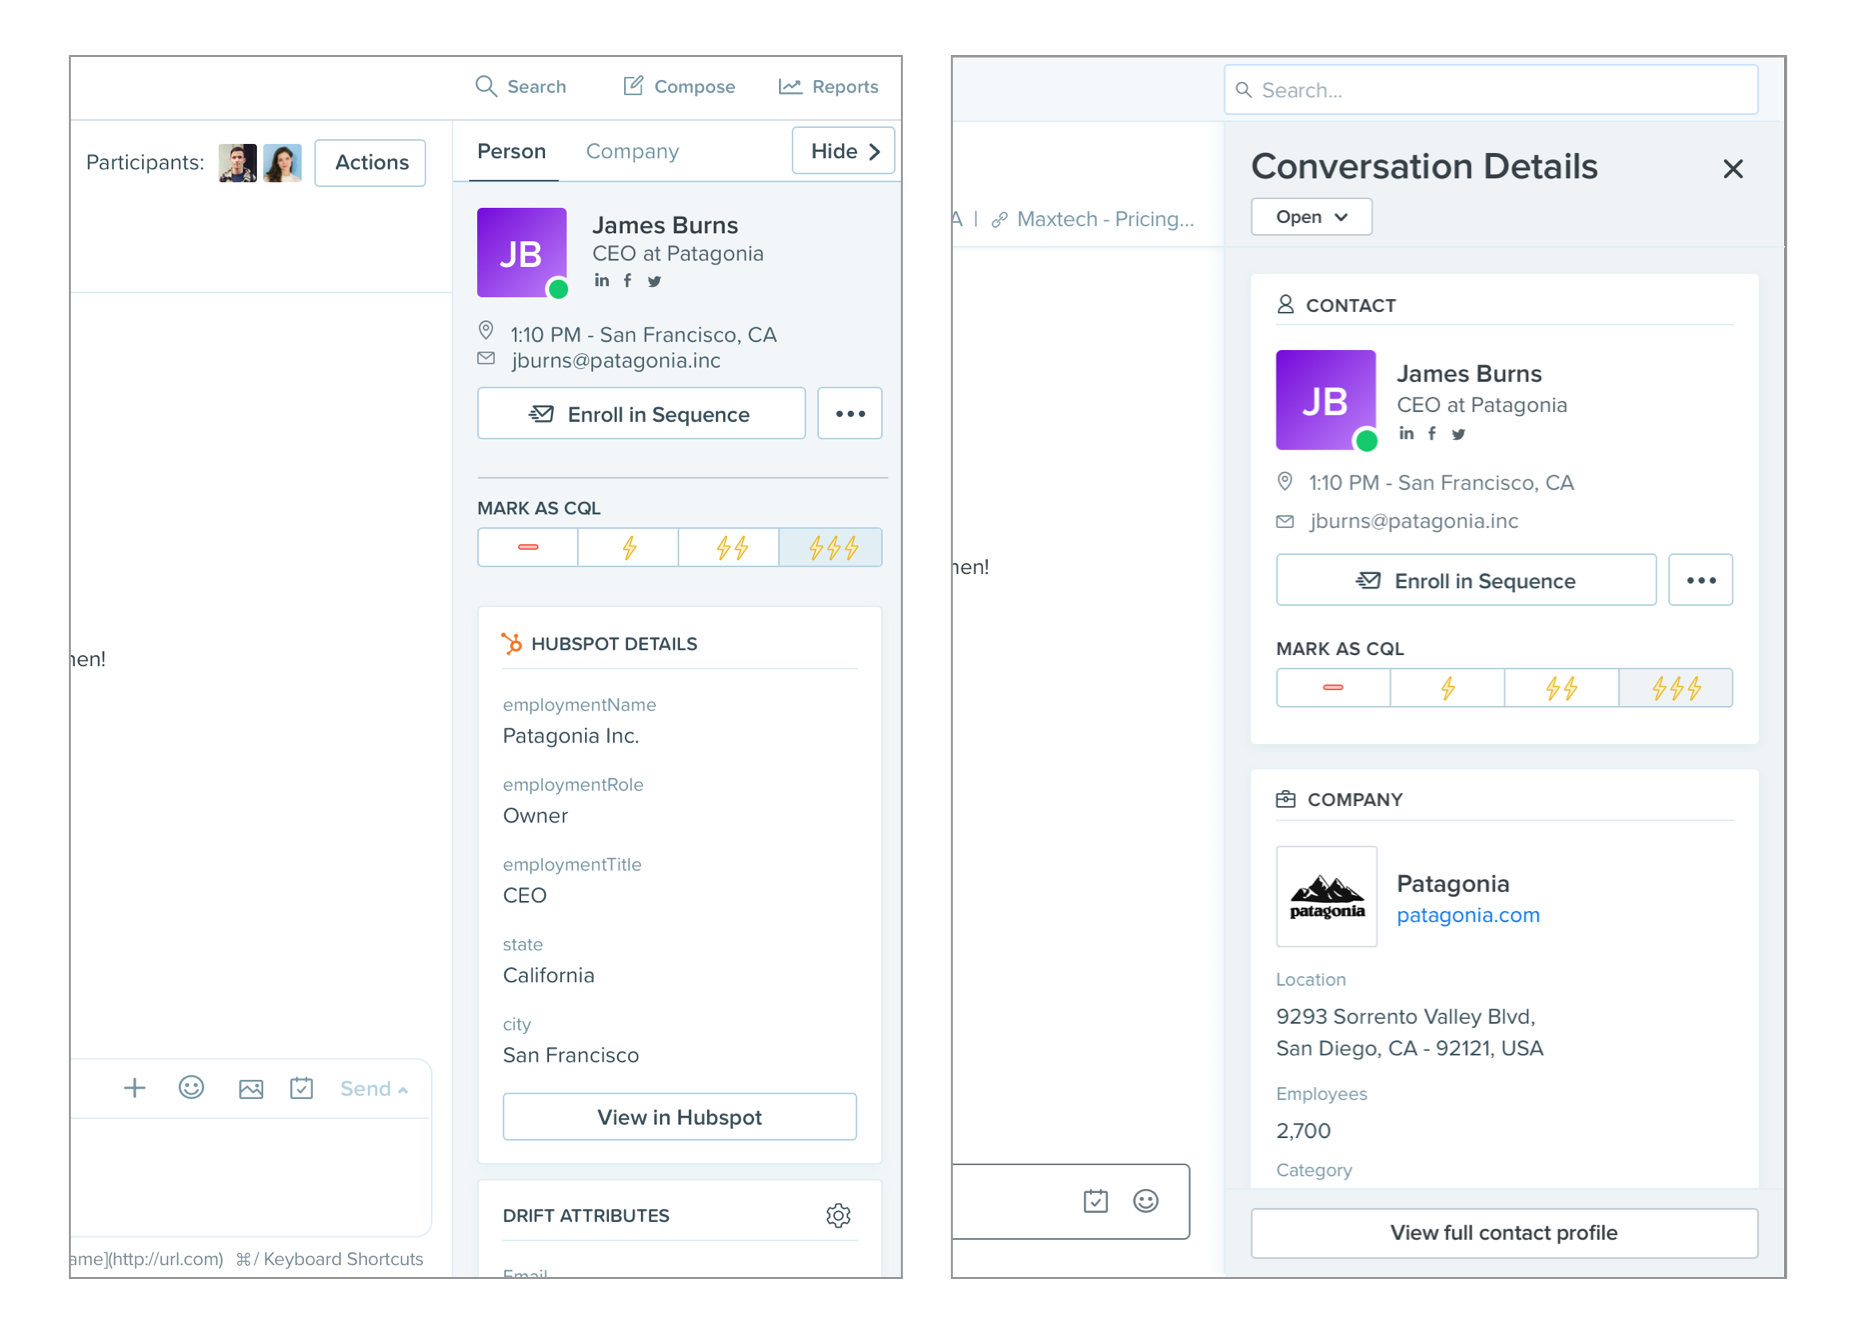Click the address '9293 Sorrento Valley Blvd,'
The height and width of the screenshot is (1334, 1856).
[x=1406, y=1016]
